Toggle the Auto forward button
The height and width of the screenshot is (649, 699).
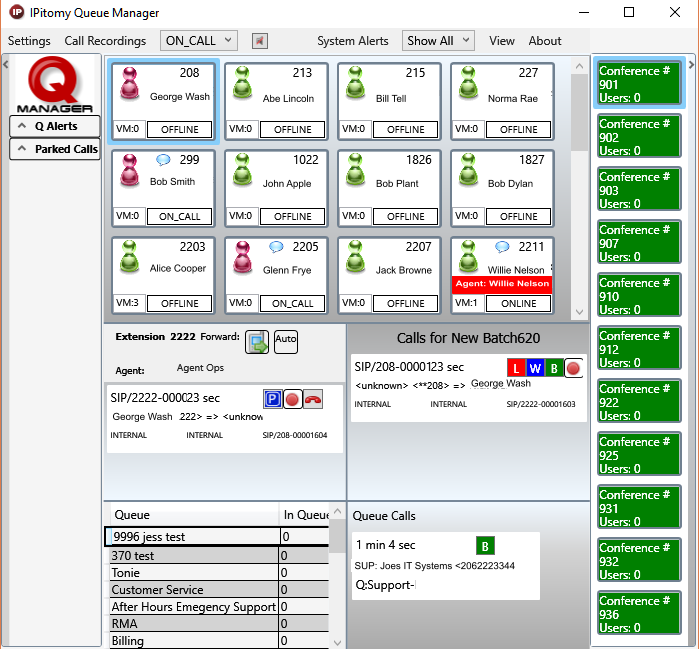pyautogui.click(x=286, y=339)
